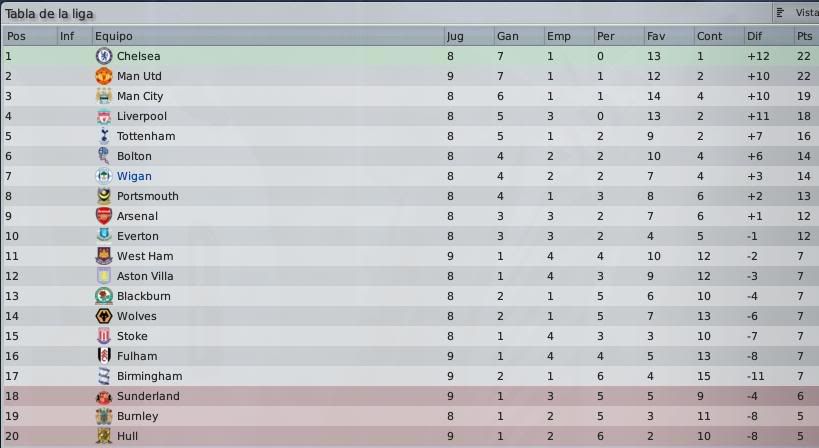Viewport: 819px width, 448px height.
Task: Click the Man Utd club badge
Action: (104, 76)
